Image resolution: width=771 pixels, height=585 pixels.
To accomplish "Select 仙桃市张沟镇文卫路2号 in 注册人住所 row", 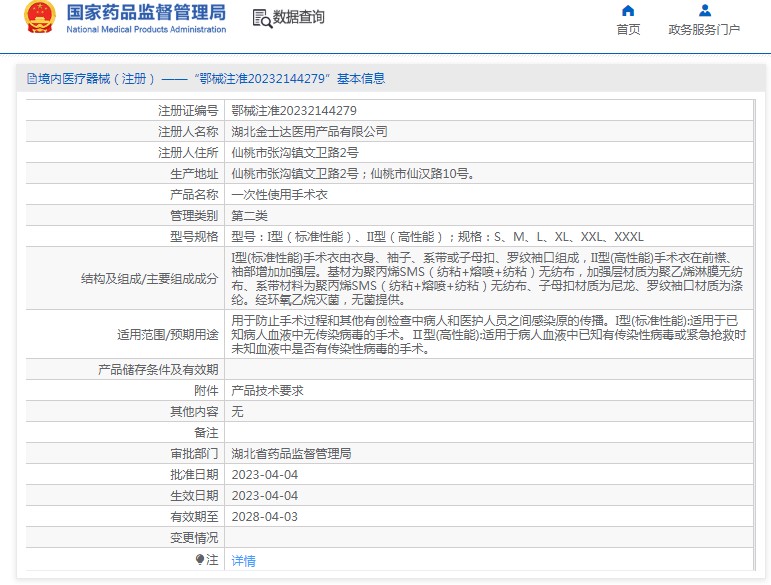I will [295, 153].
